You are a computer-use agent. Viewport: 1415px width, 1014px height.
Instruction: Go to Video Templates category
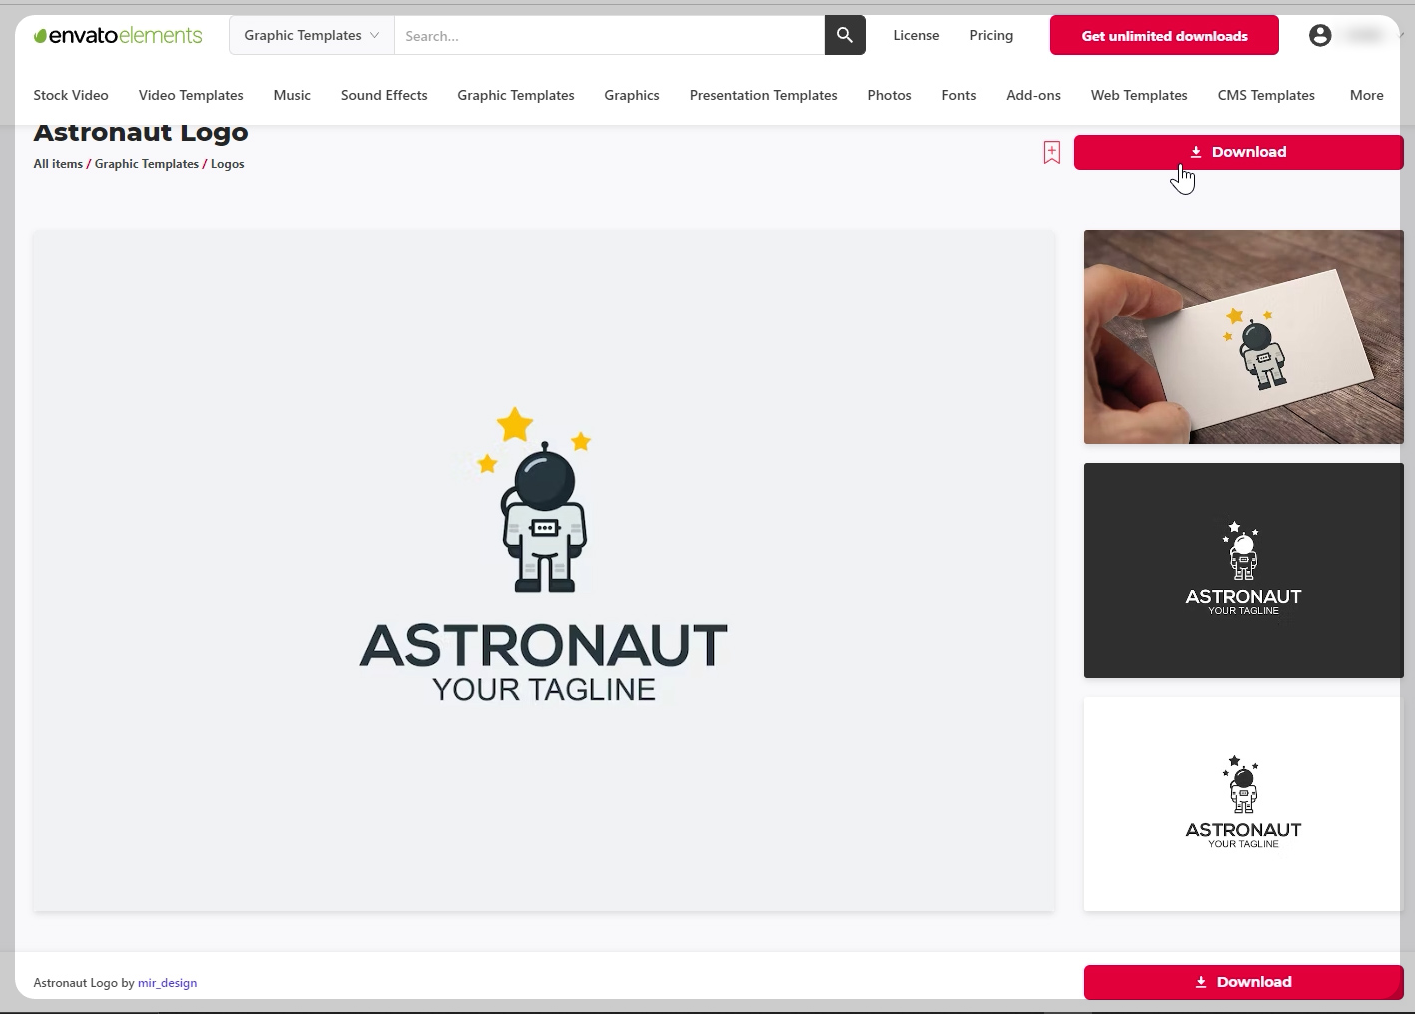tap(191, 95)
